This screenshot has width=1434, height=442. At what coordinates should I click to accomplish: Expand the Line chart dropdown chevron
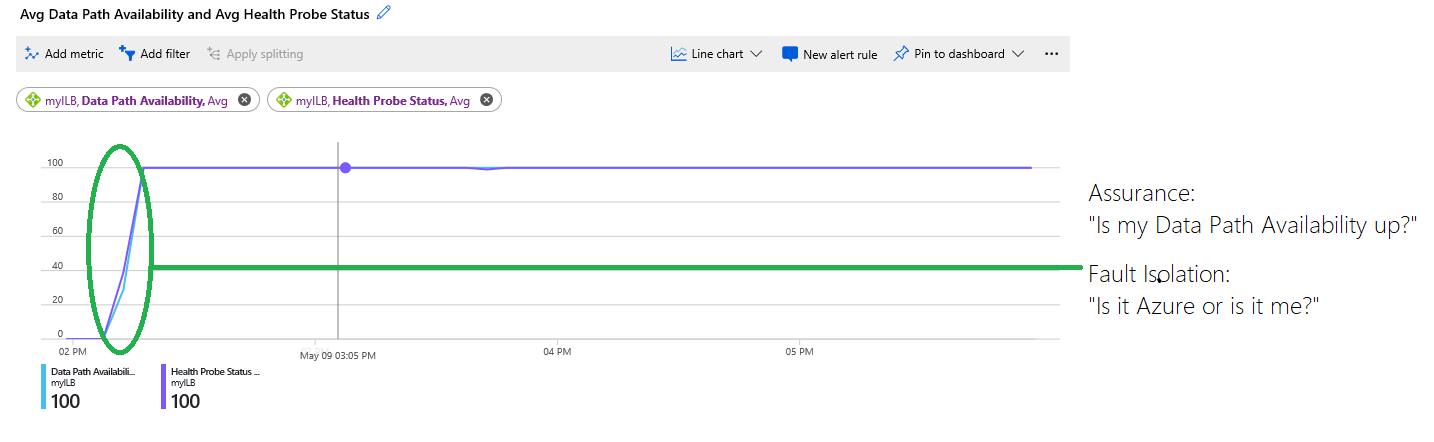tap(756, 54)
